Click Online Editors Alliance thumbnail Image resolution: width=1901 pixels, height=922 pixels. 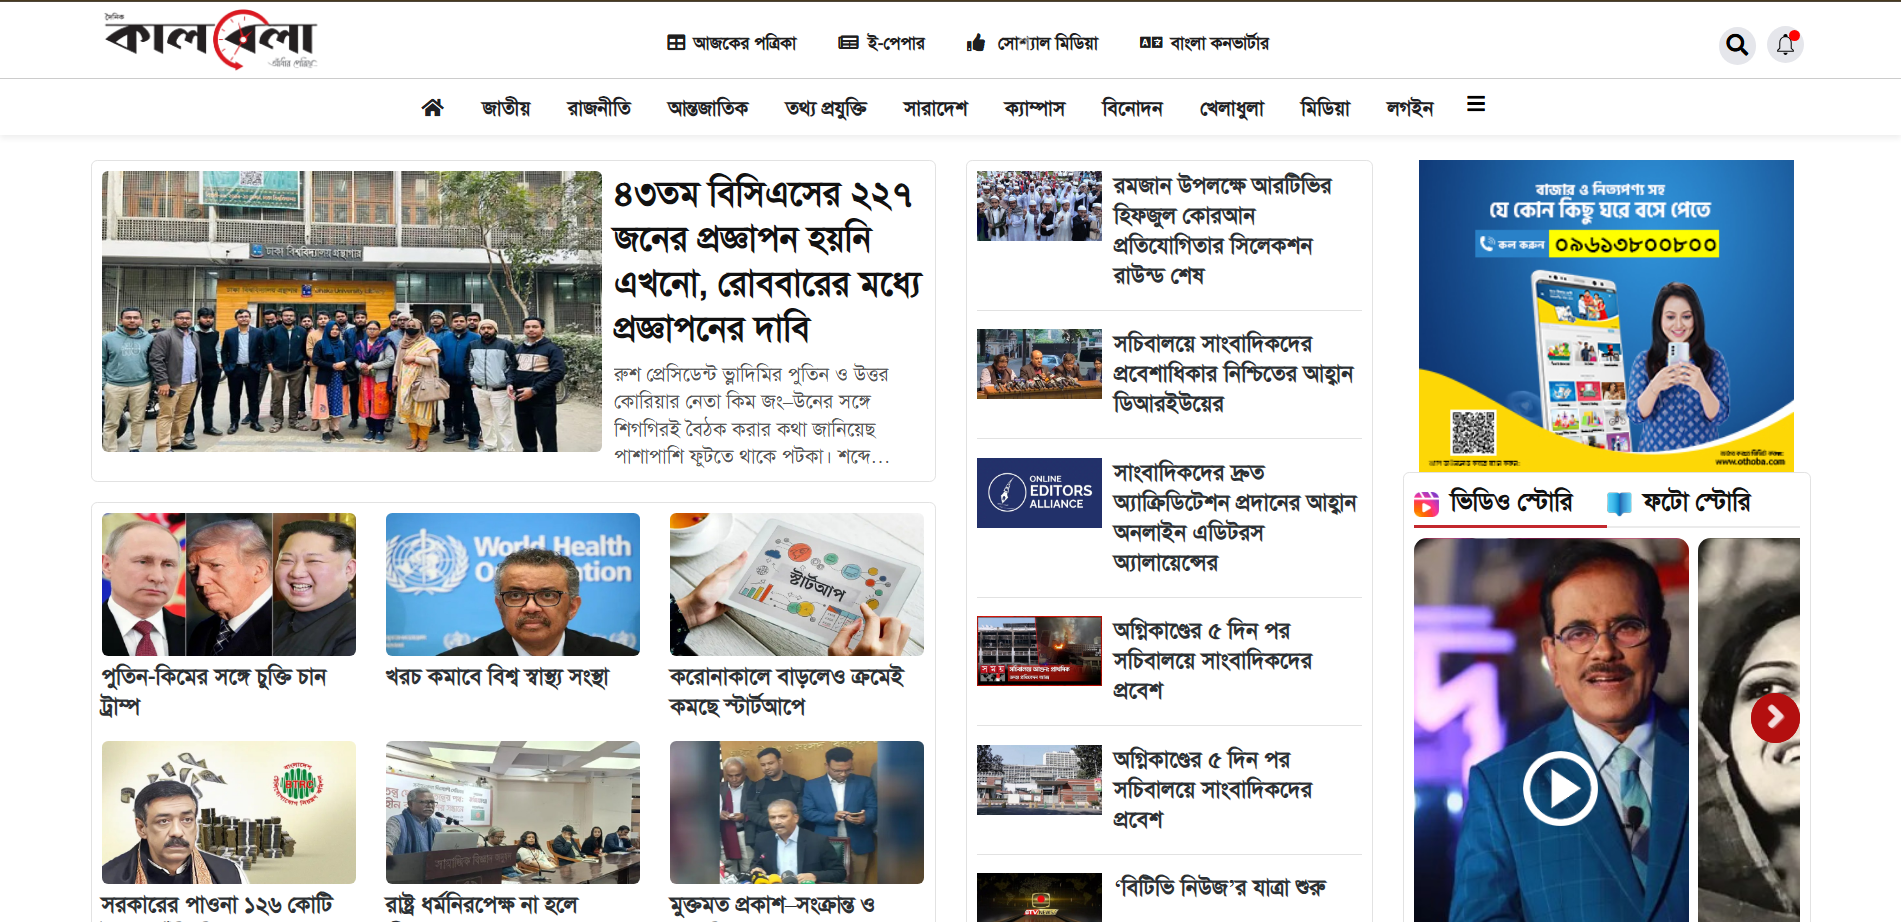click(1039, 492)
